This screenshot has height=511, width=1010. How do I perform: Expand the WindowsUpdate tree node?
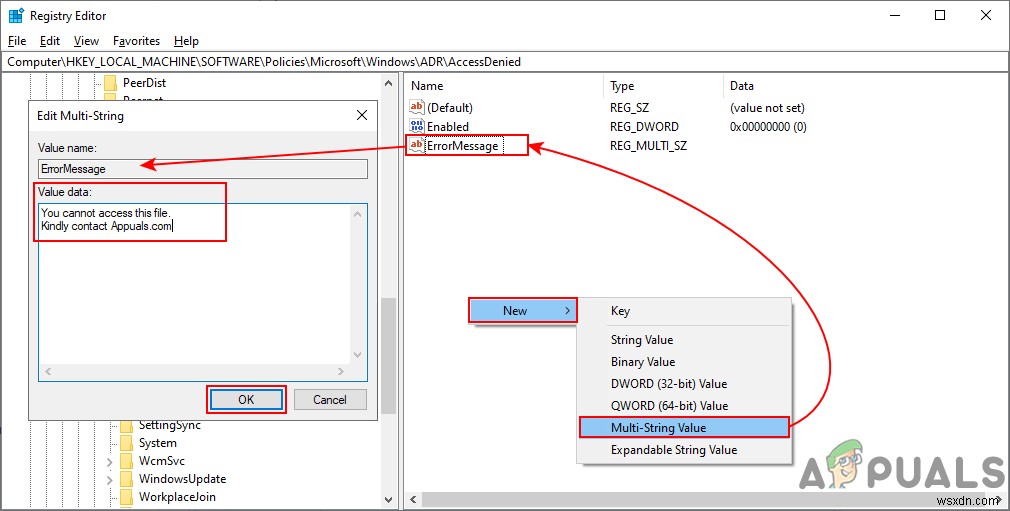pos(110,480)
